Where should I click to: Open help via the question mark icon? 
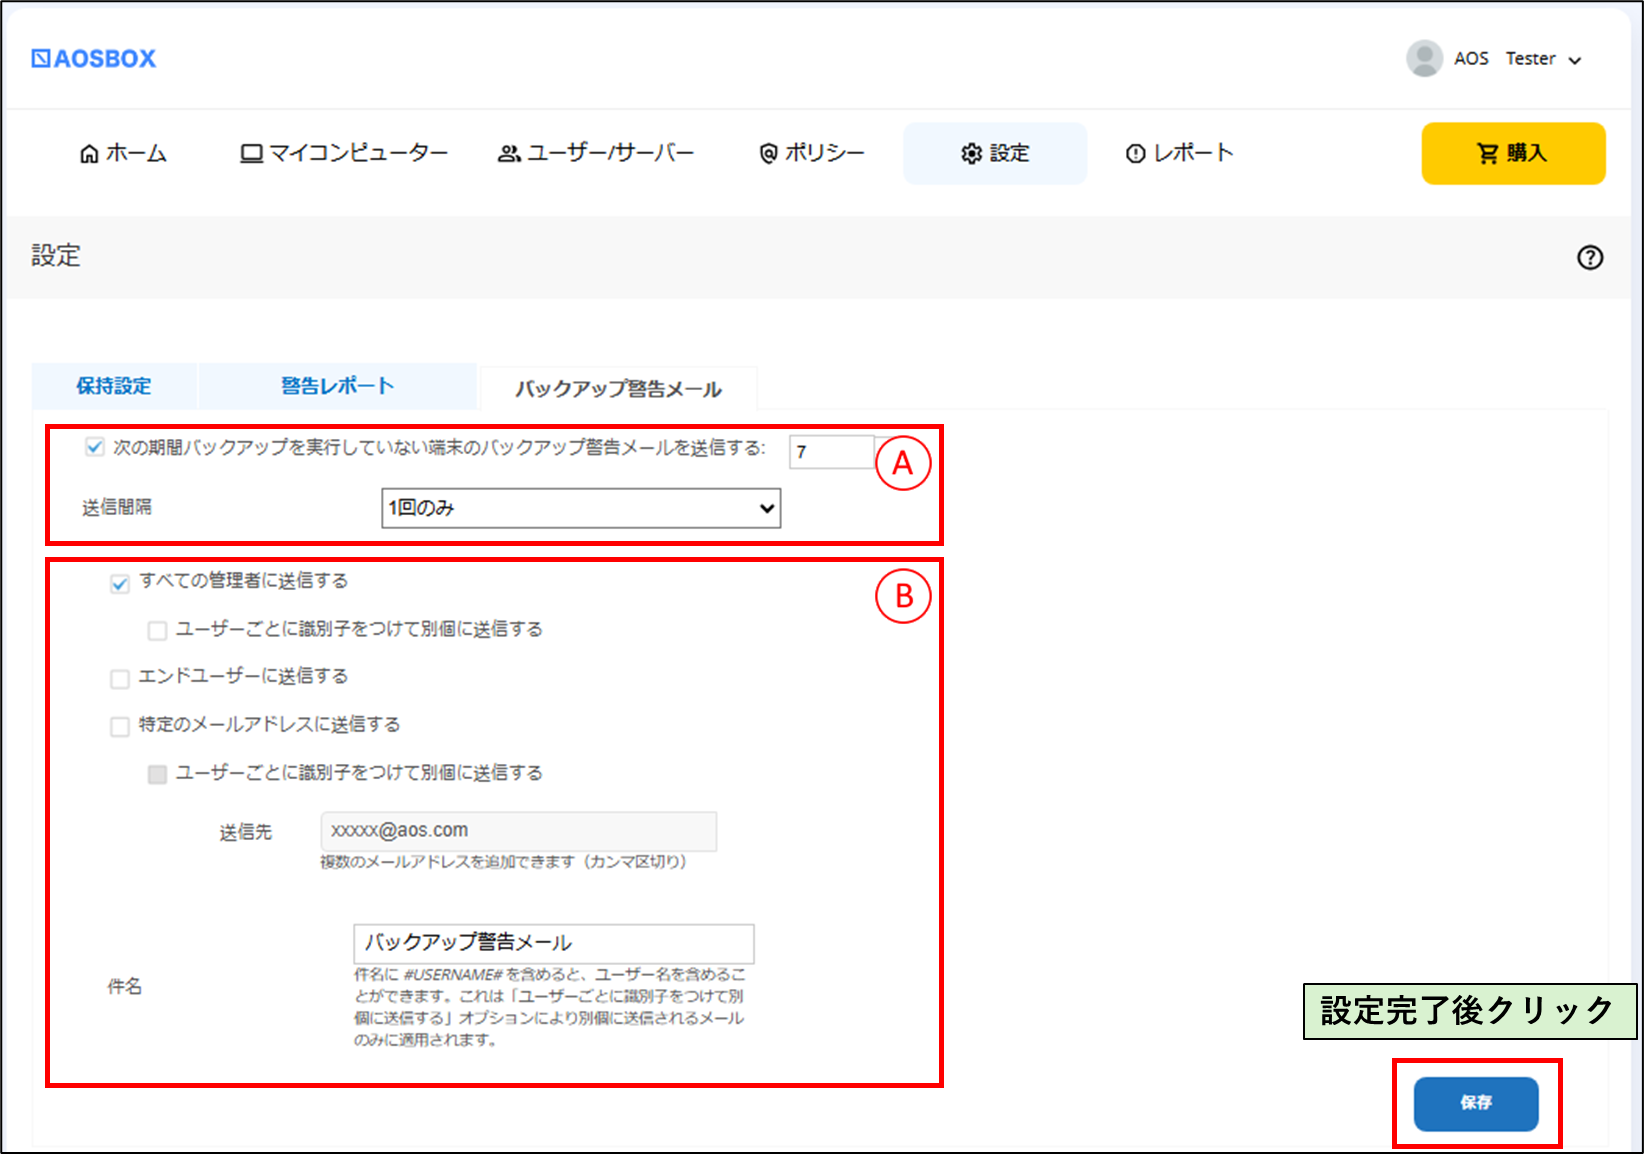coord(1590,257)
